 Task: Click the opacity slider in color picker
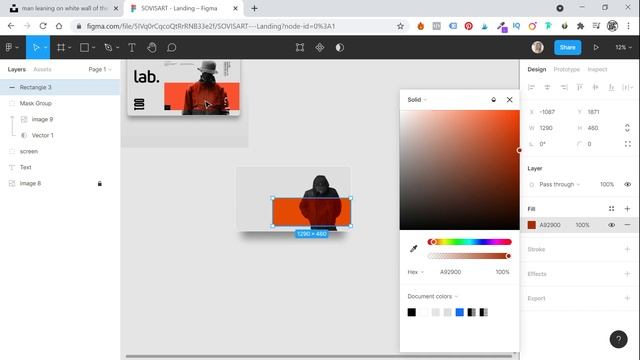tap(469, 256)
